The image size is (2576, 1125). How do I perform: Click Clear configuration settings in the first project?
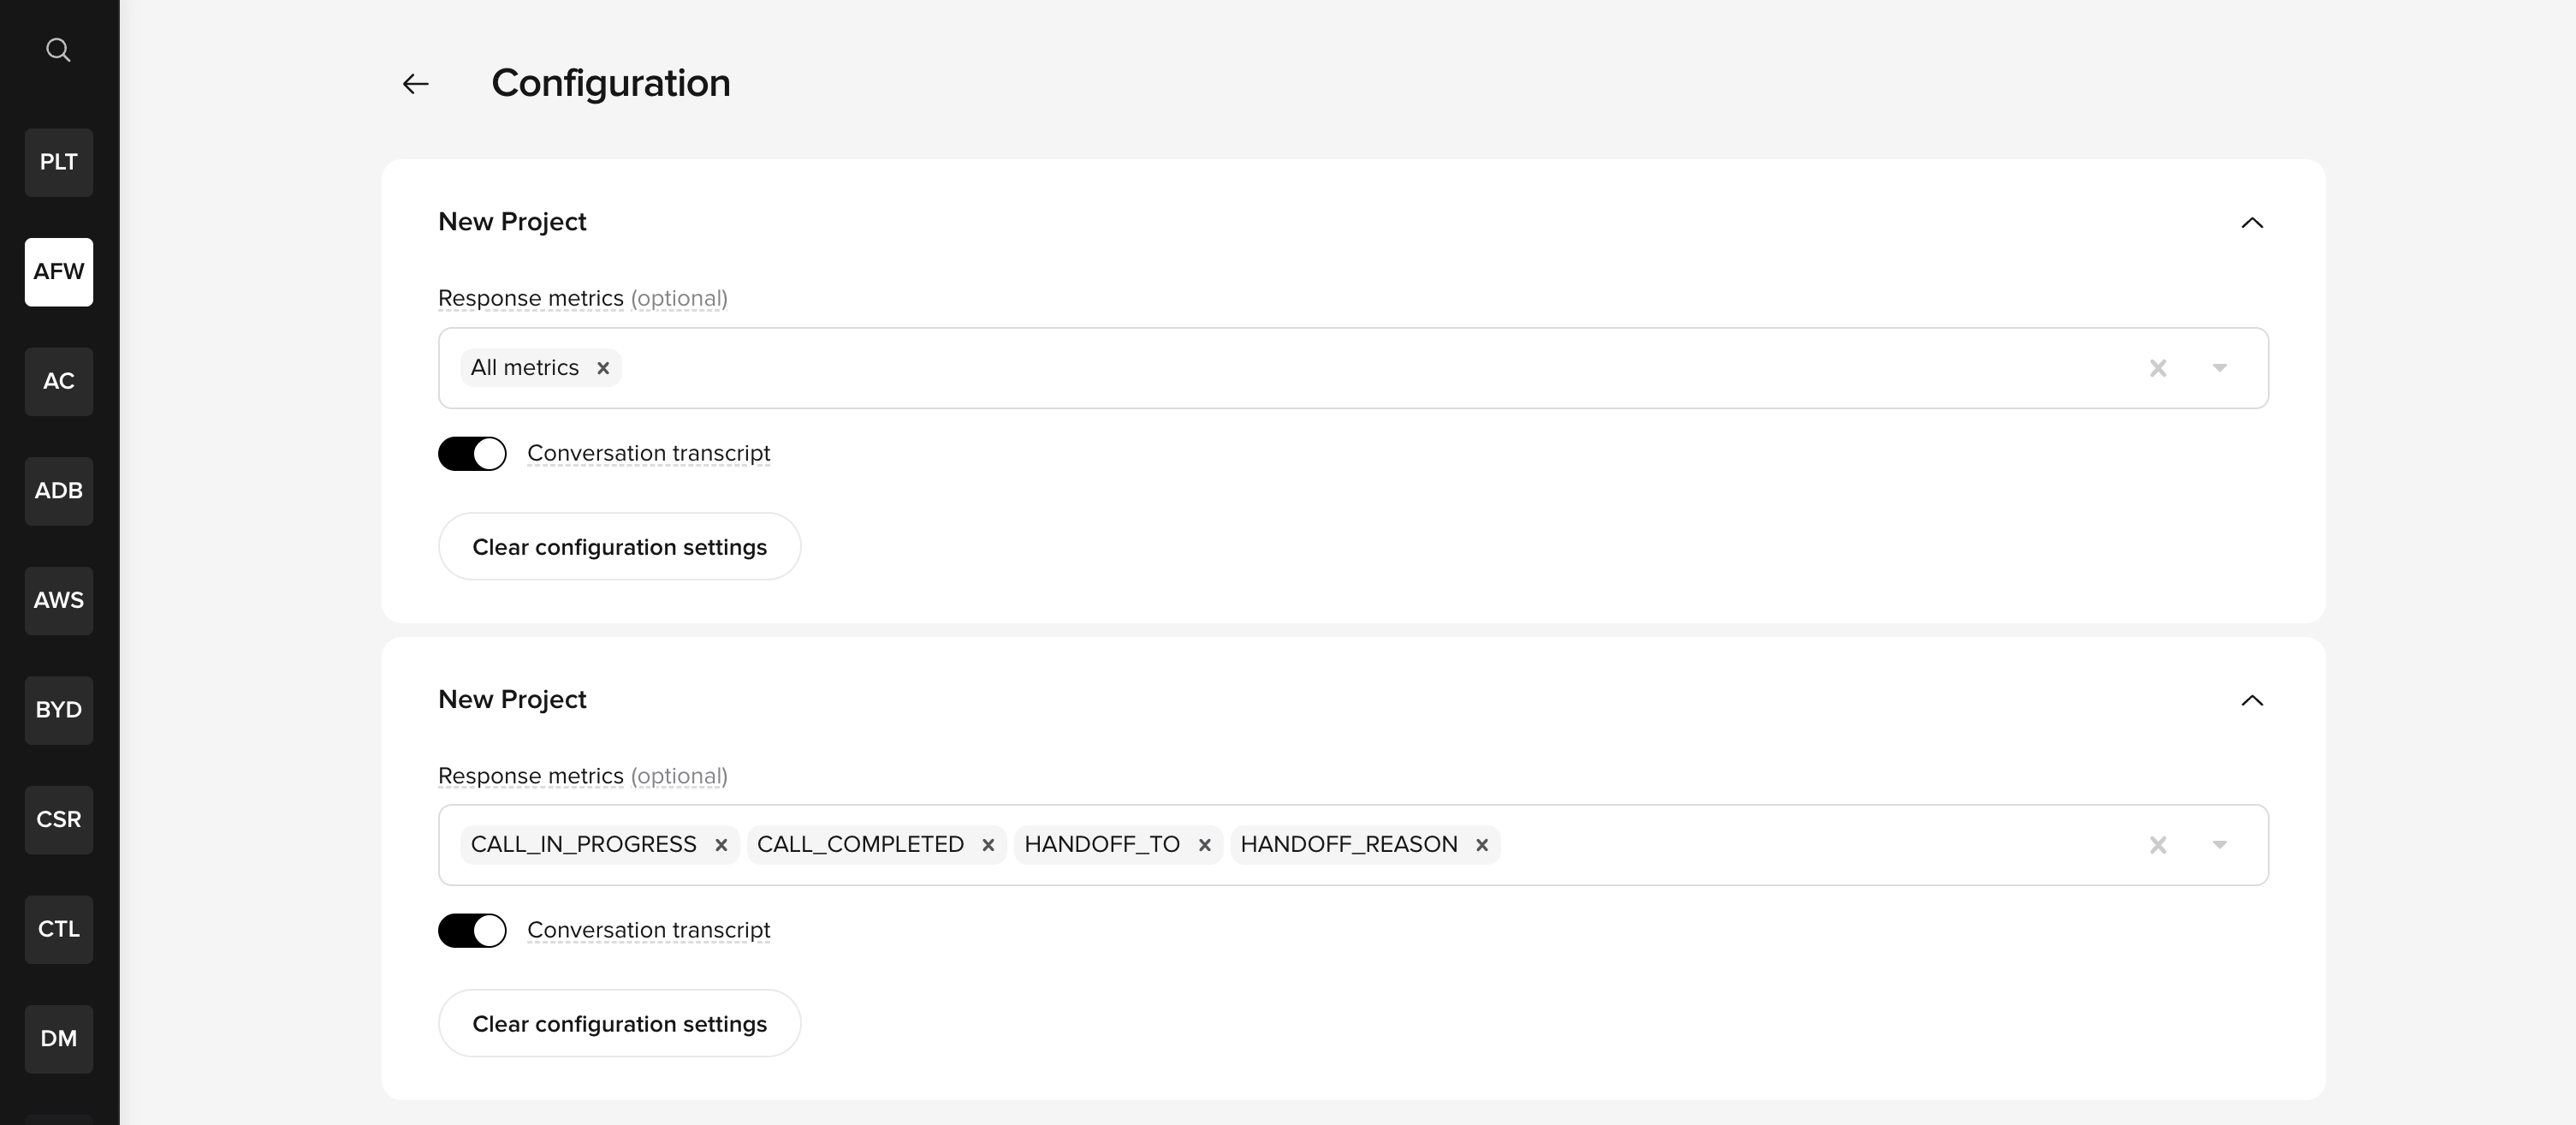coord(619,546)
